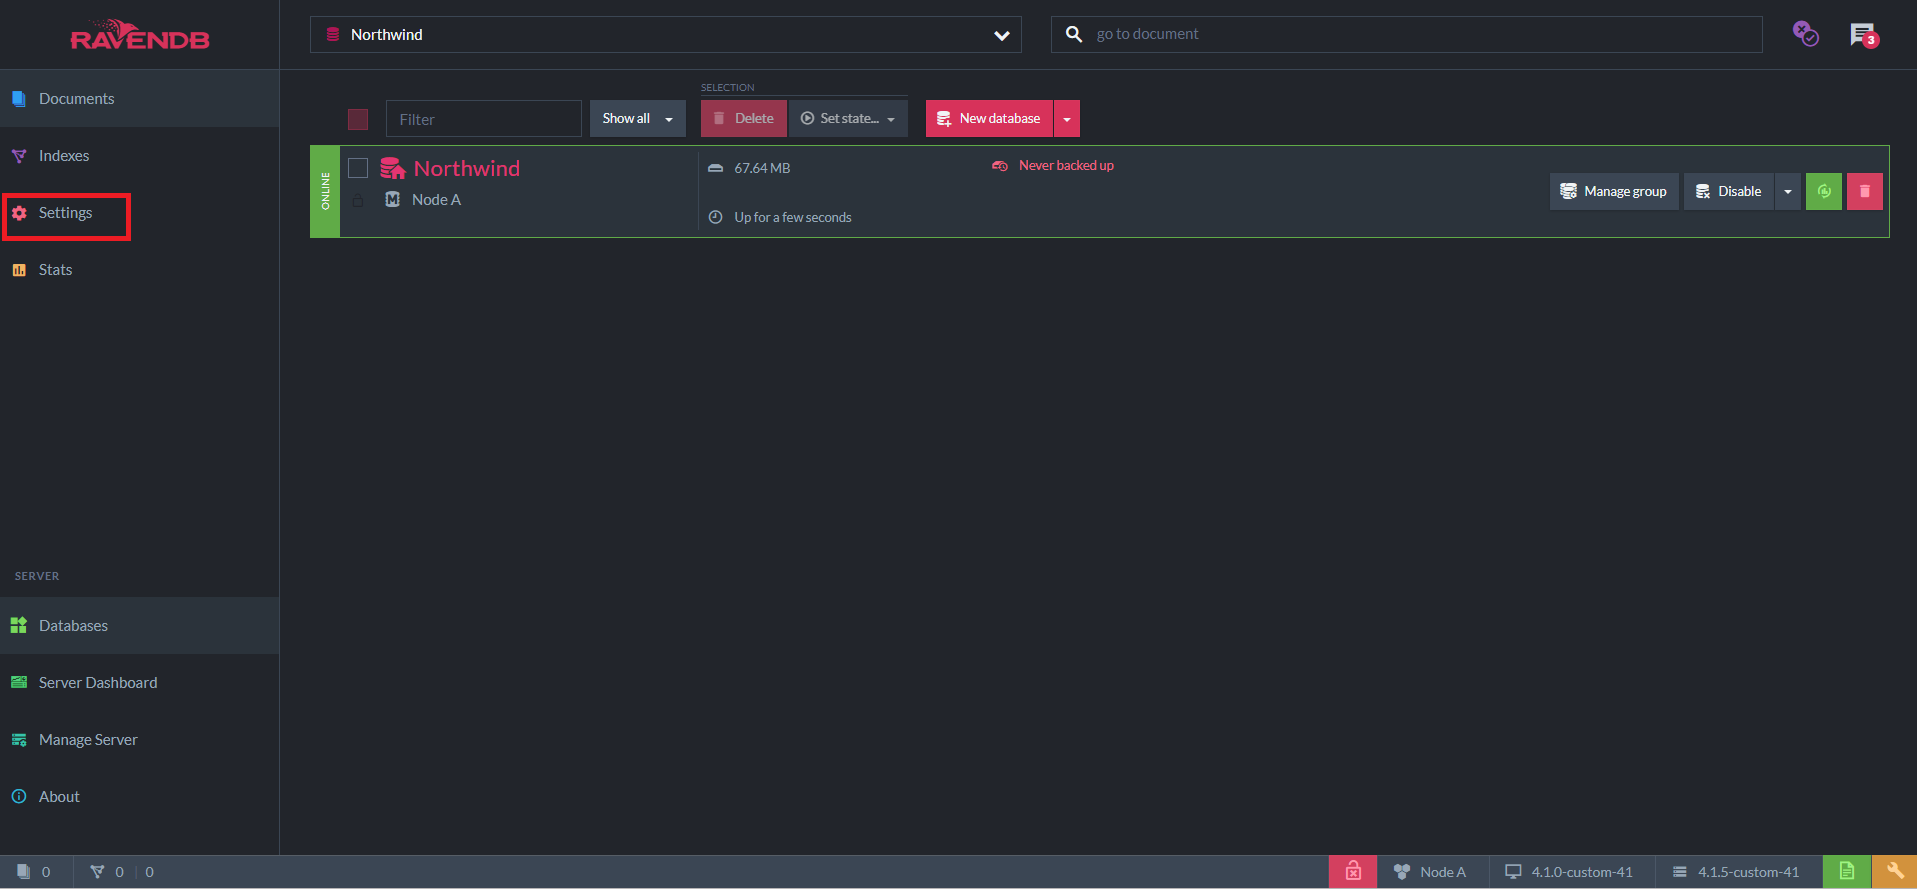Disable the Northwind database
The height and width of the screenshot is (890, 1917).
tap(1729, 191)
